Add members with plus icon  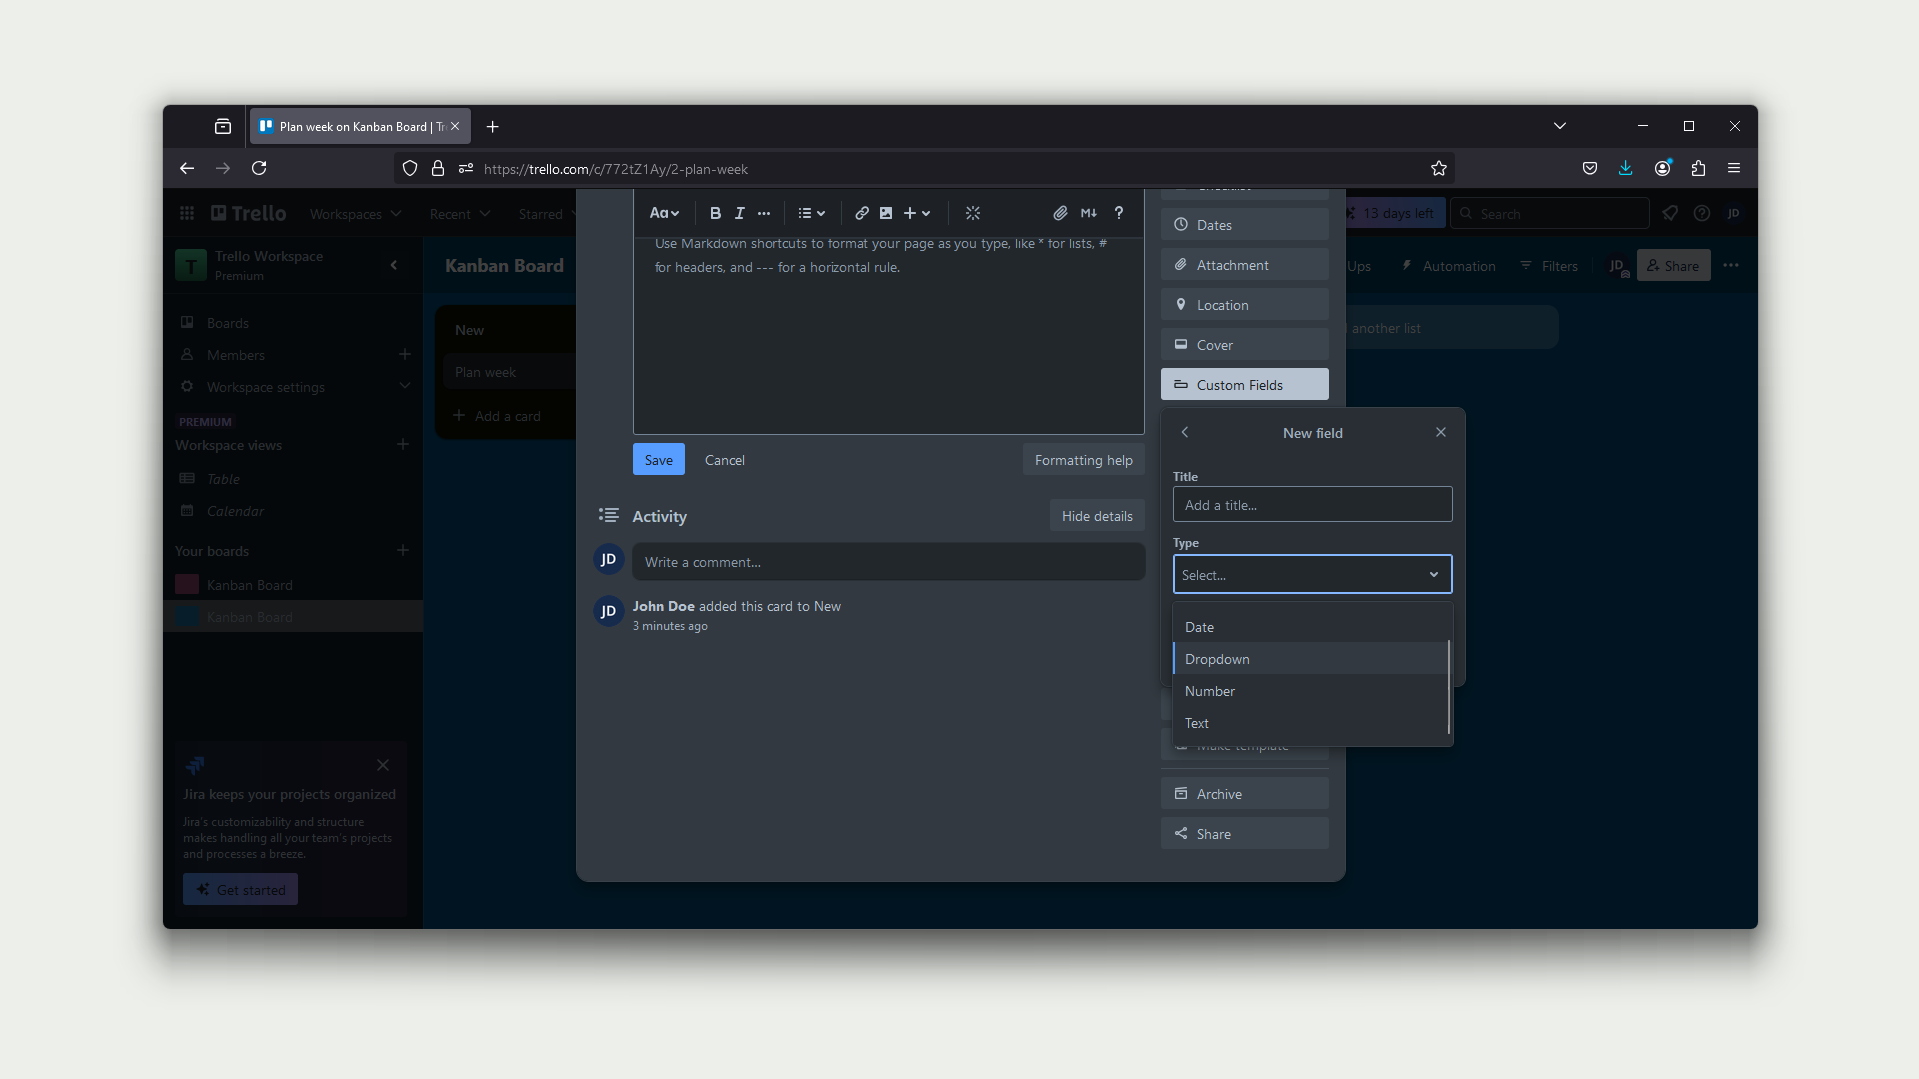[404, 354]
